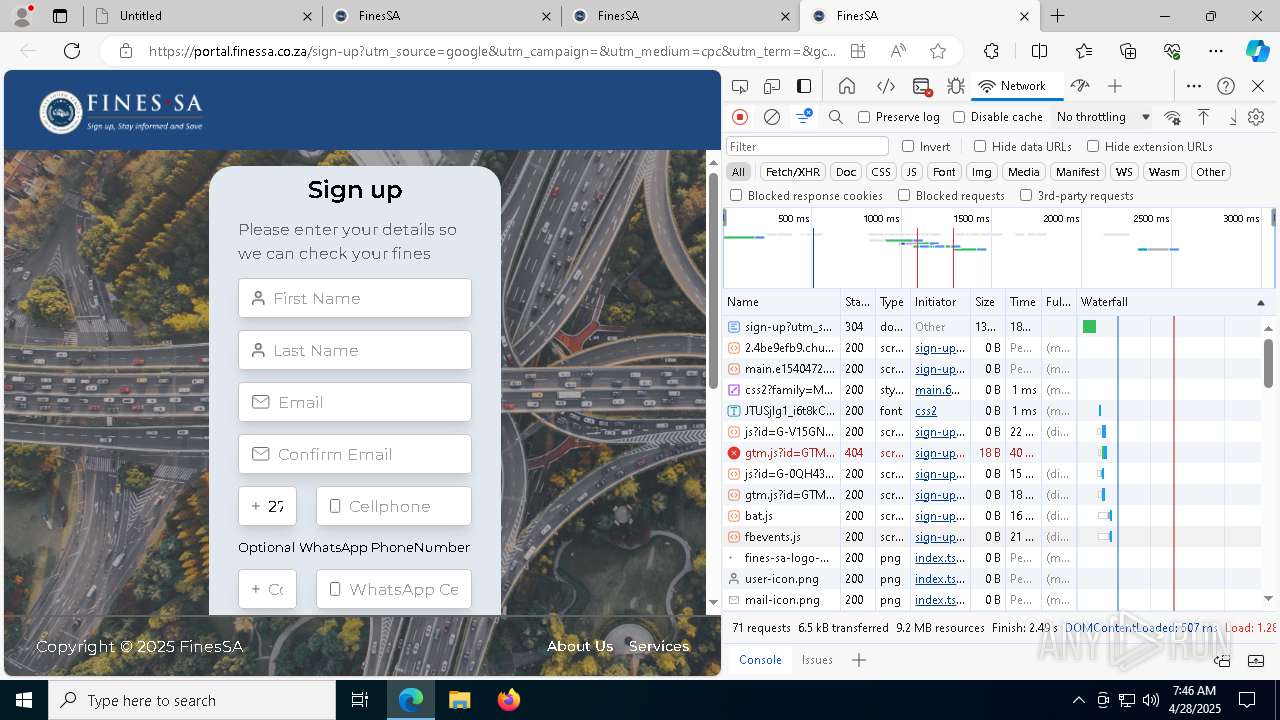The height and width of the screenshot is (720, 1280).
Task: Open the Sources debugger bug icon
Action: [x=956, y=86]
